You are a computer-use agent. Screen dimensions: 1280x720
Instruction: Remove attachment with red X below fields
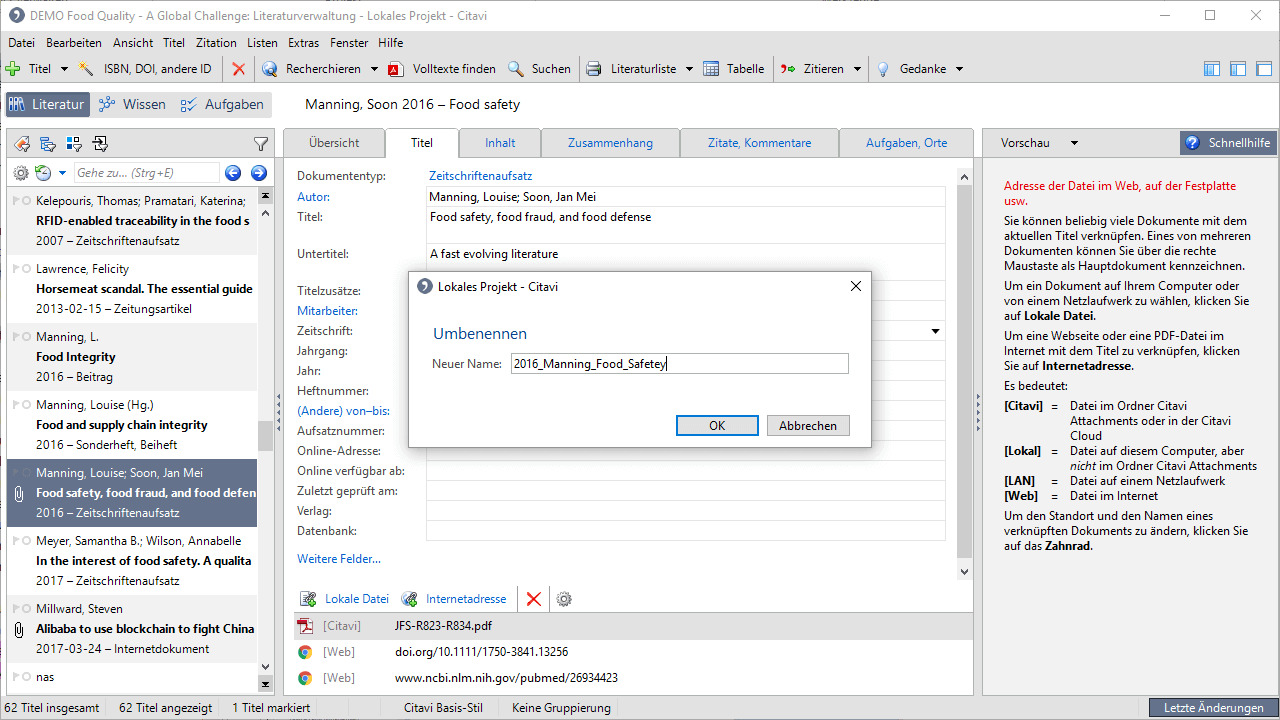point(534,599)
